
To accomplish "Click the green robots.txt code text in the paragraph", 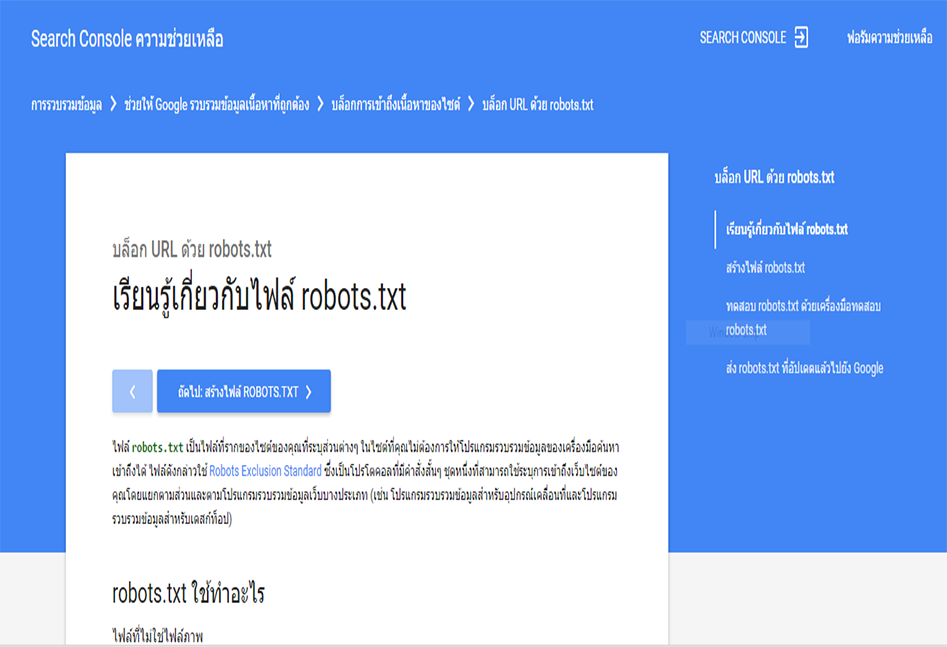I will coord(157,448).
